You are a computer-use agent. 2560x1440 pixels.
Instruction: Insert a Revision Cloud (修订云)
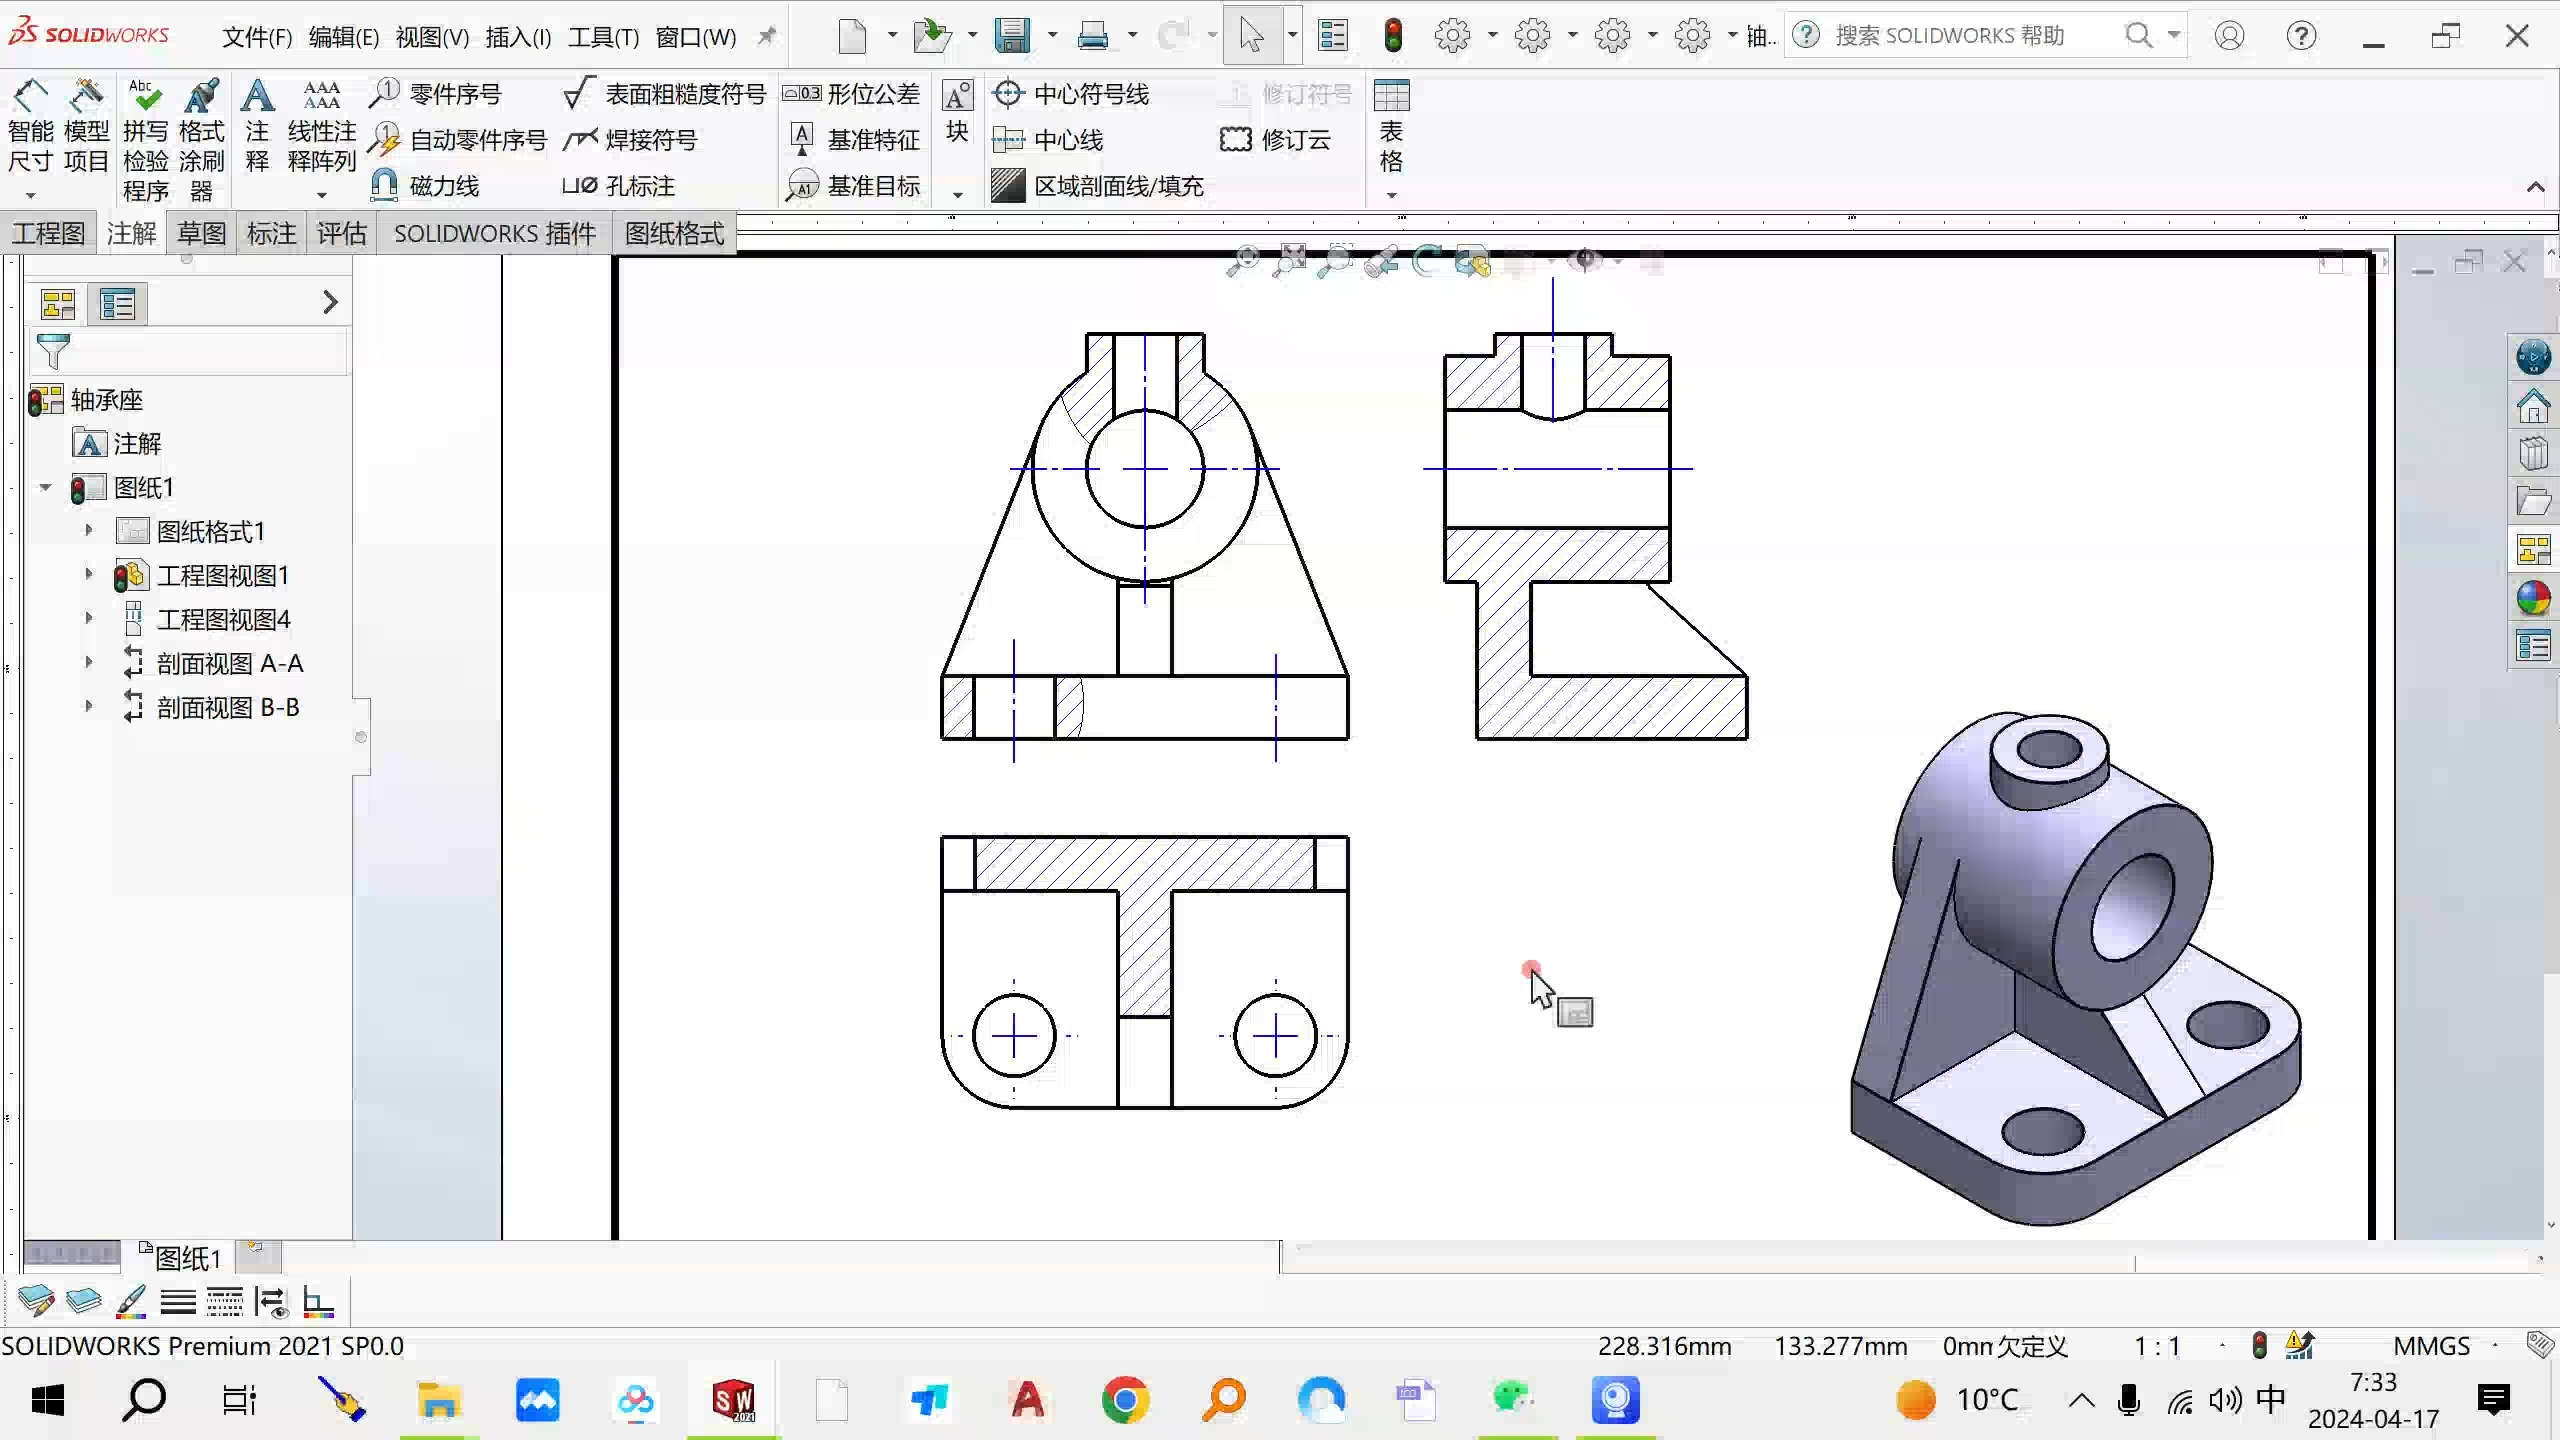[x=1276, y=140]
